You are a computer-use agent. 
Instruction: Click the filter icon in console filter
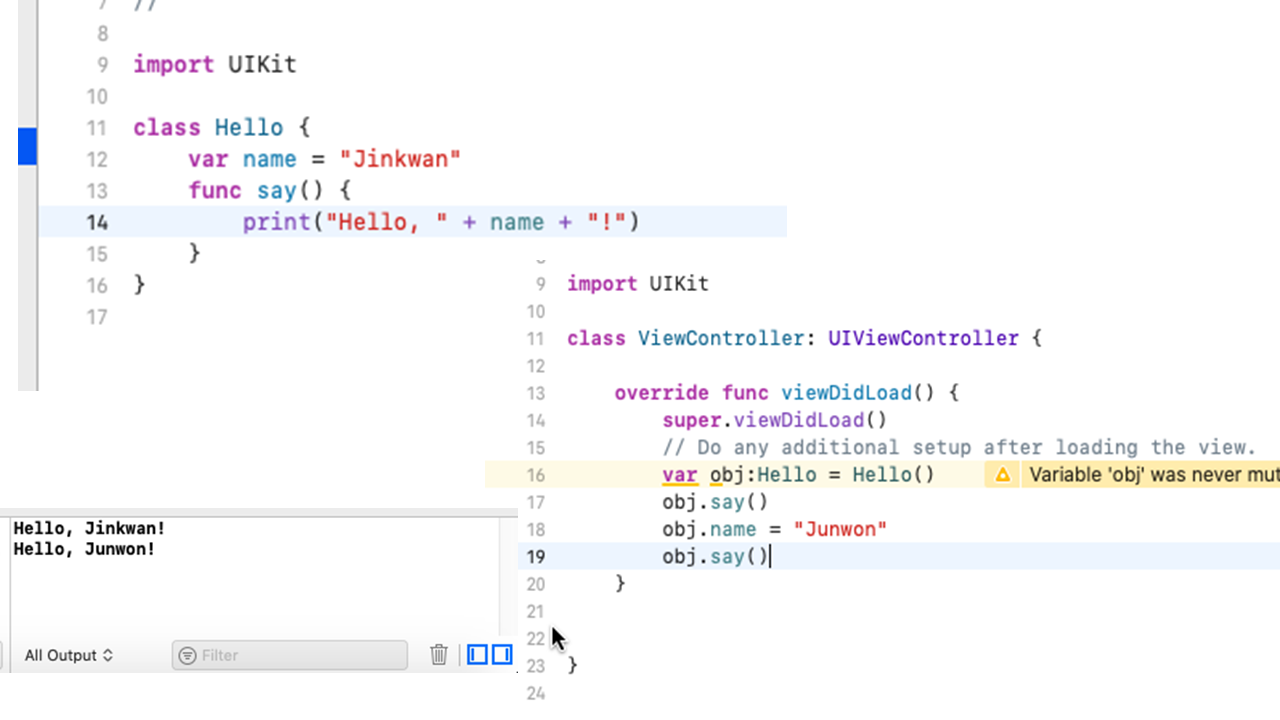click(x=187, y=656)
